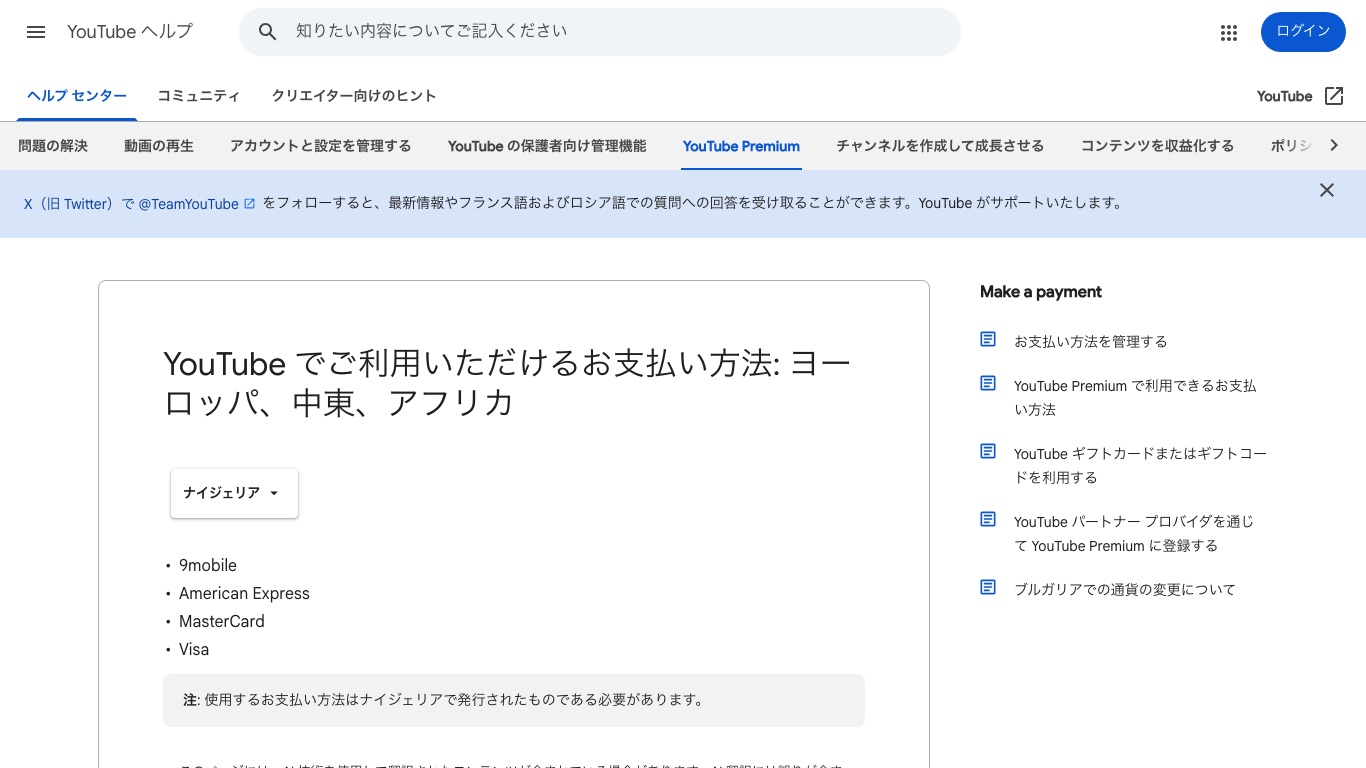This screenshot has height=768, width=1366.
Task: Select コンテンツを収益化する category
Action: point(1157,146)
